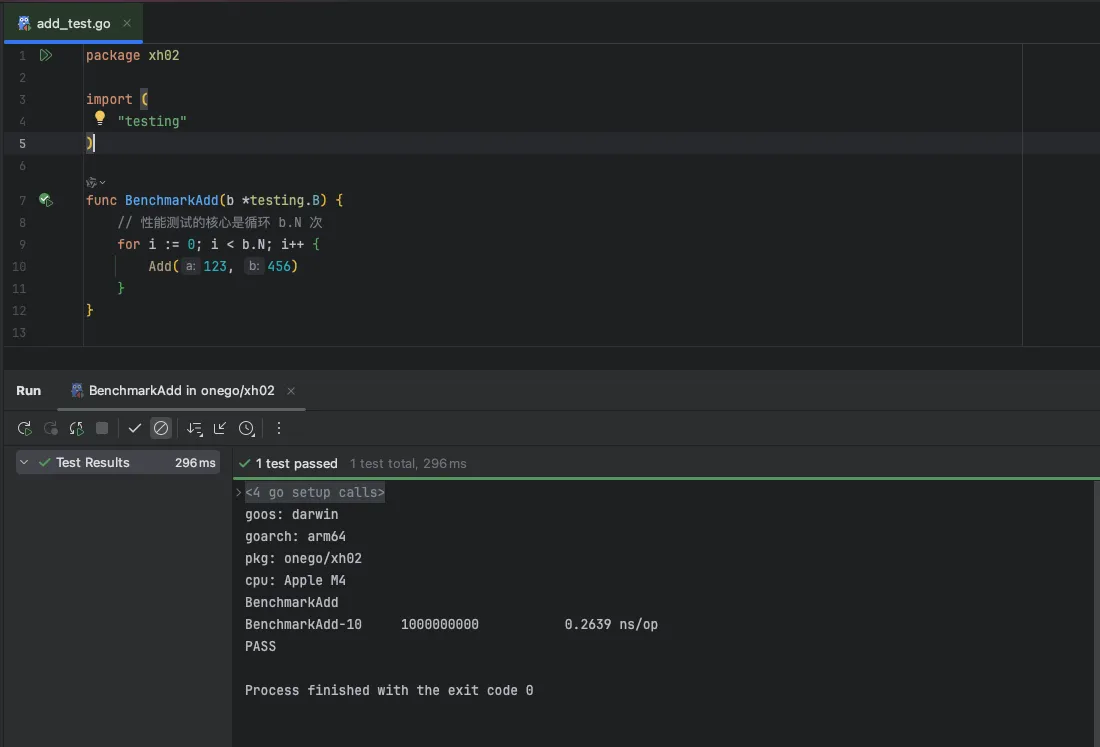Select the BenchmarkAdd in onego/xh02 run tab
1100x747 pixels.
(180, 391)
